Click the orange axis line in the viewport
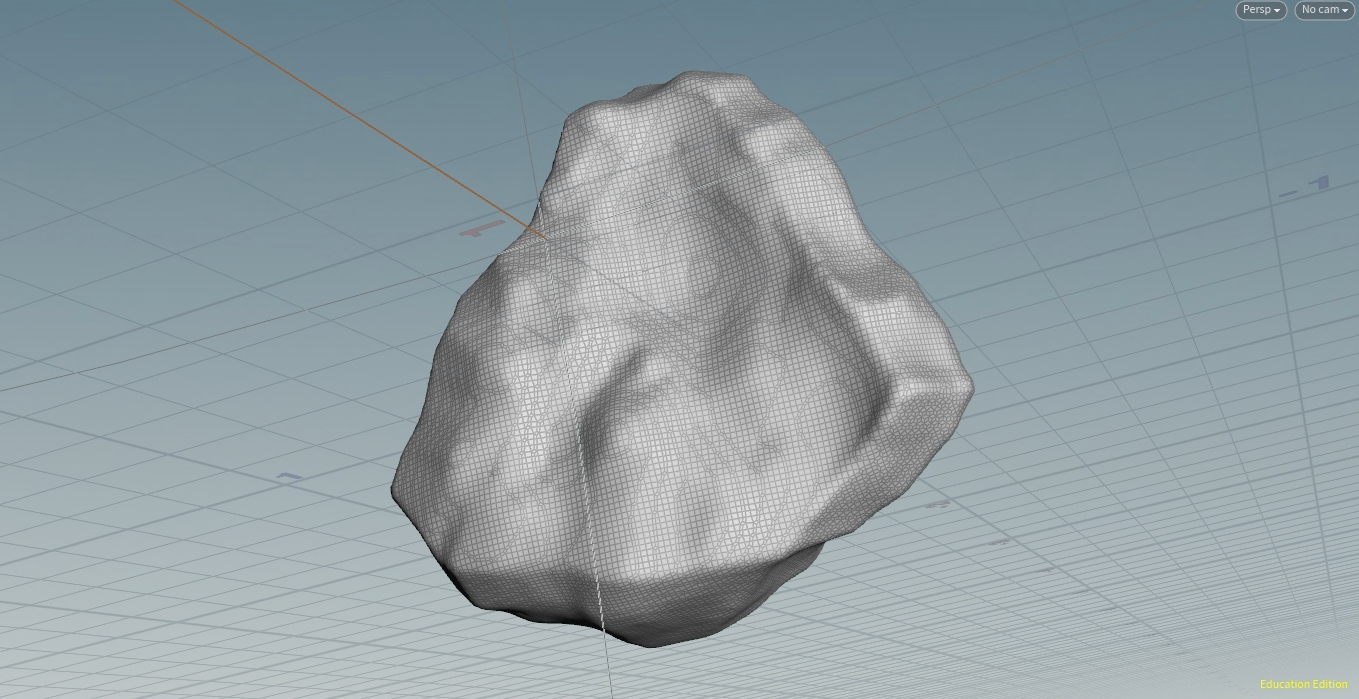The image size is (1359, 699). pos(350,110)
